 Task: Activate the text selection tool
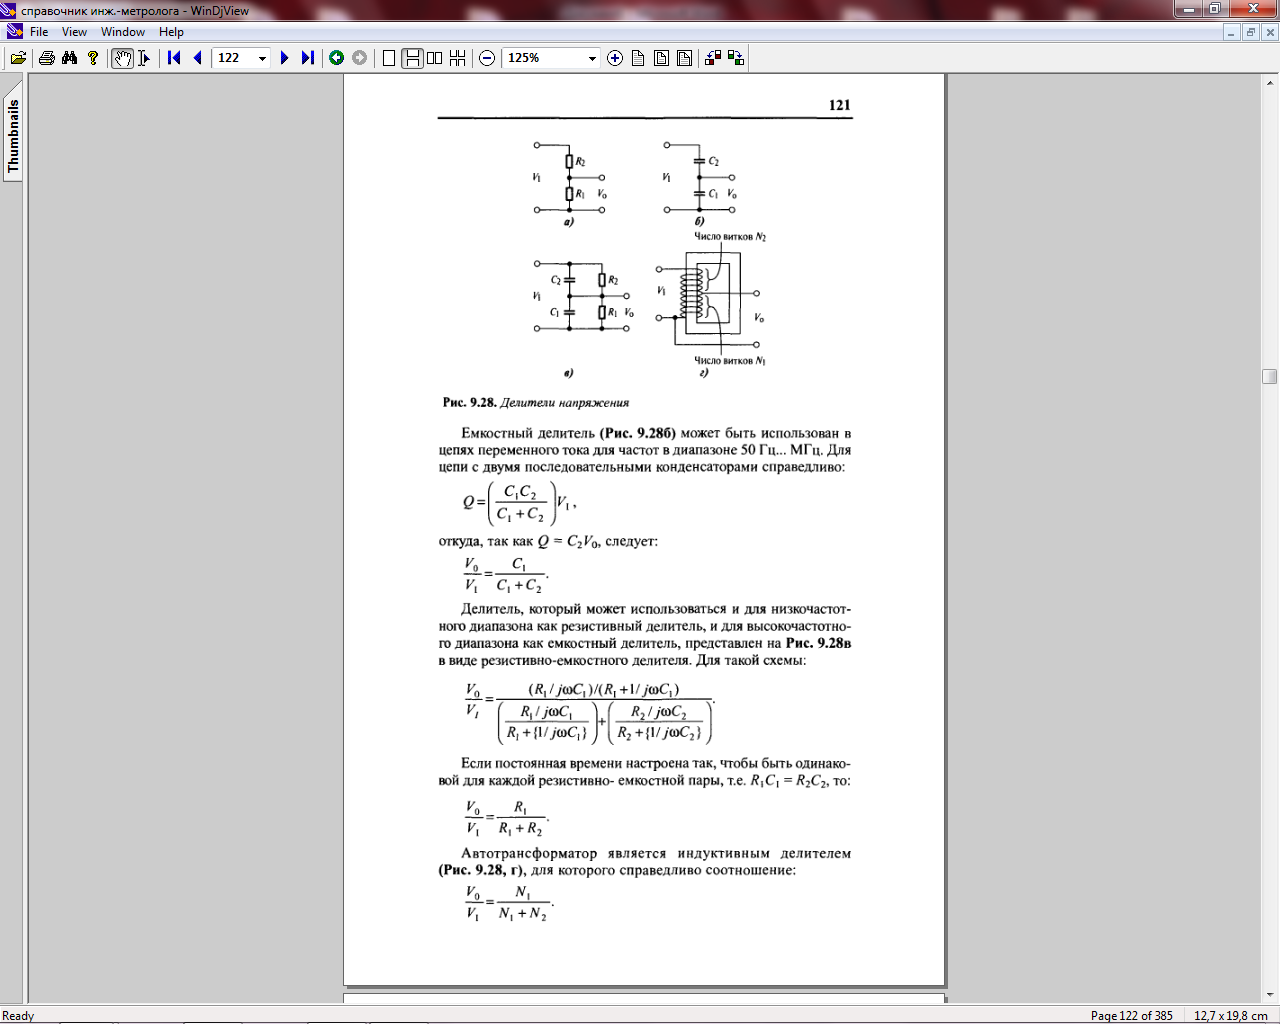(x=144, y=58)
